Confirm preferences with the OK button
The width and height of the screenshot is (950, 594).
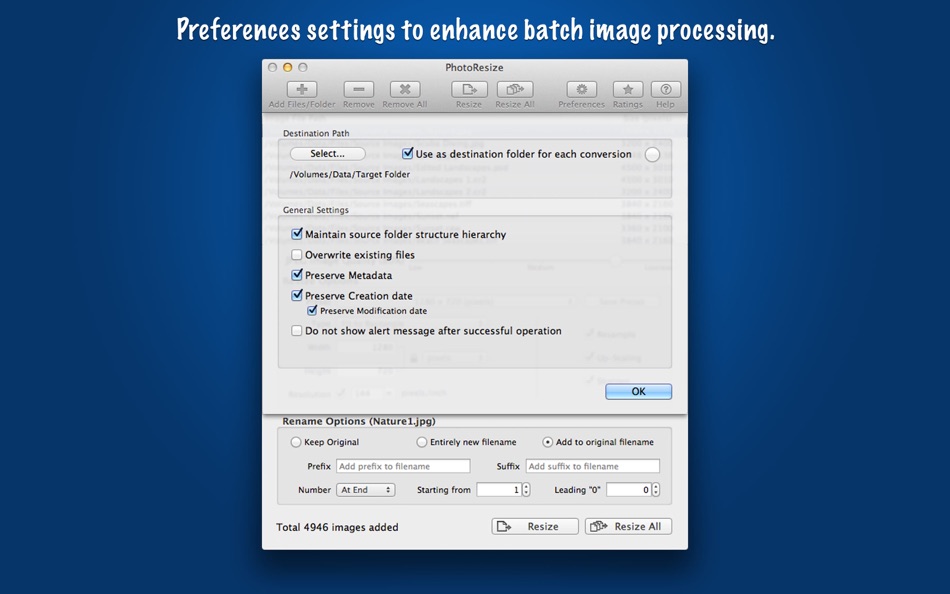pyautogui.click(x=639, y=392)
